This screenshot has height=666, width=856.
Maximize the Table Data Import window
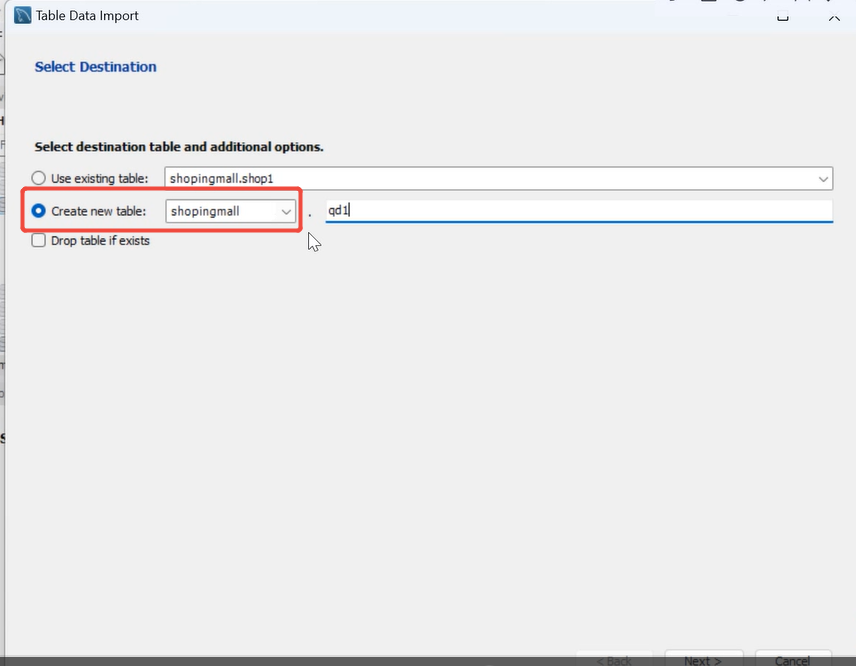(x=784, y=16)
